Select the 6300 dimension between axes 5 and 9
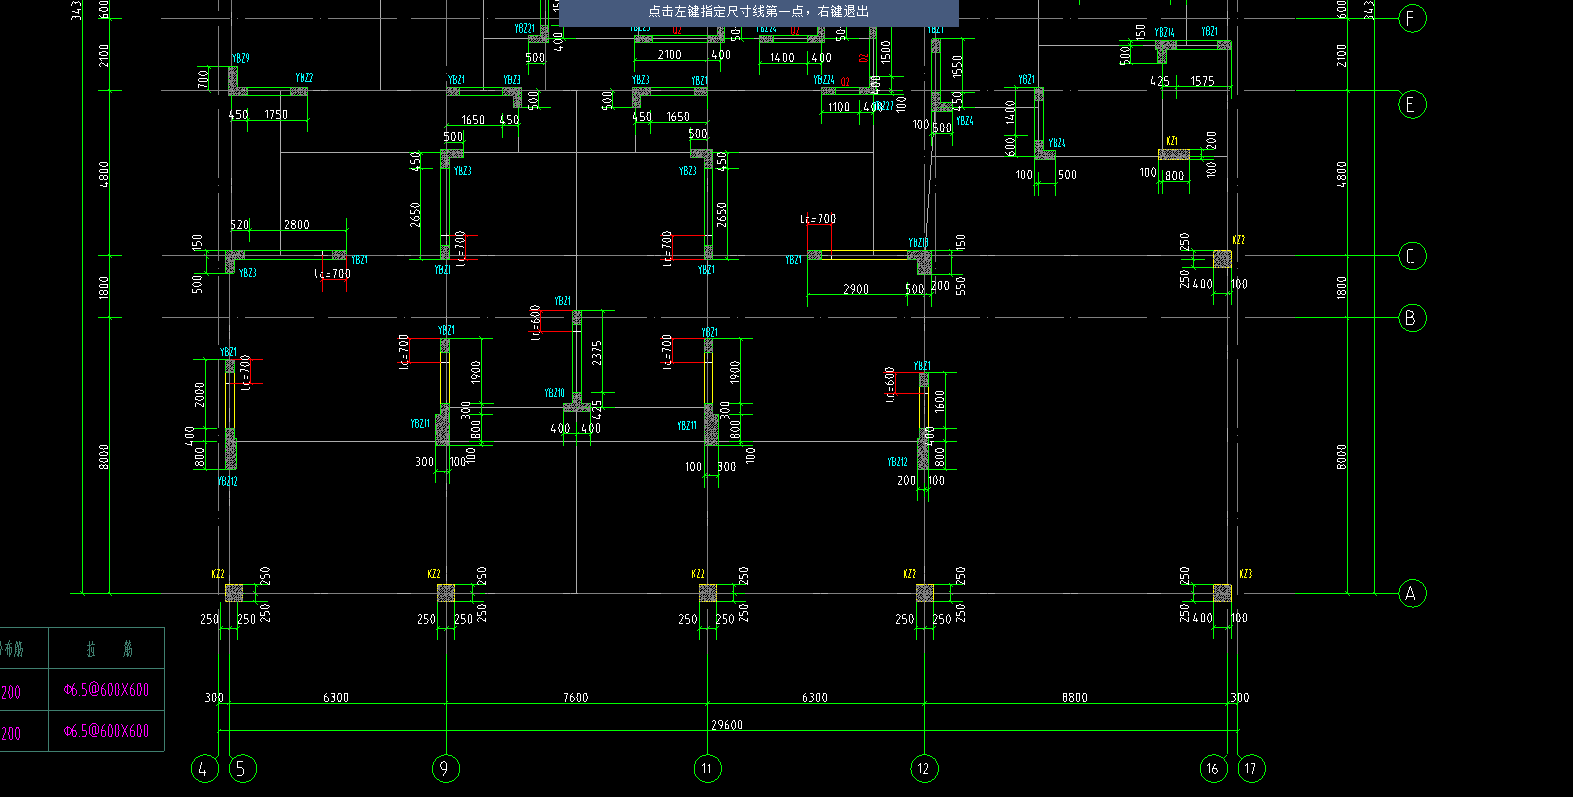This screenshot has height=797, width=1573. click(x=336, y=697)
